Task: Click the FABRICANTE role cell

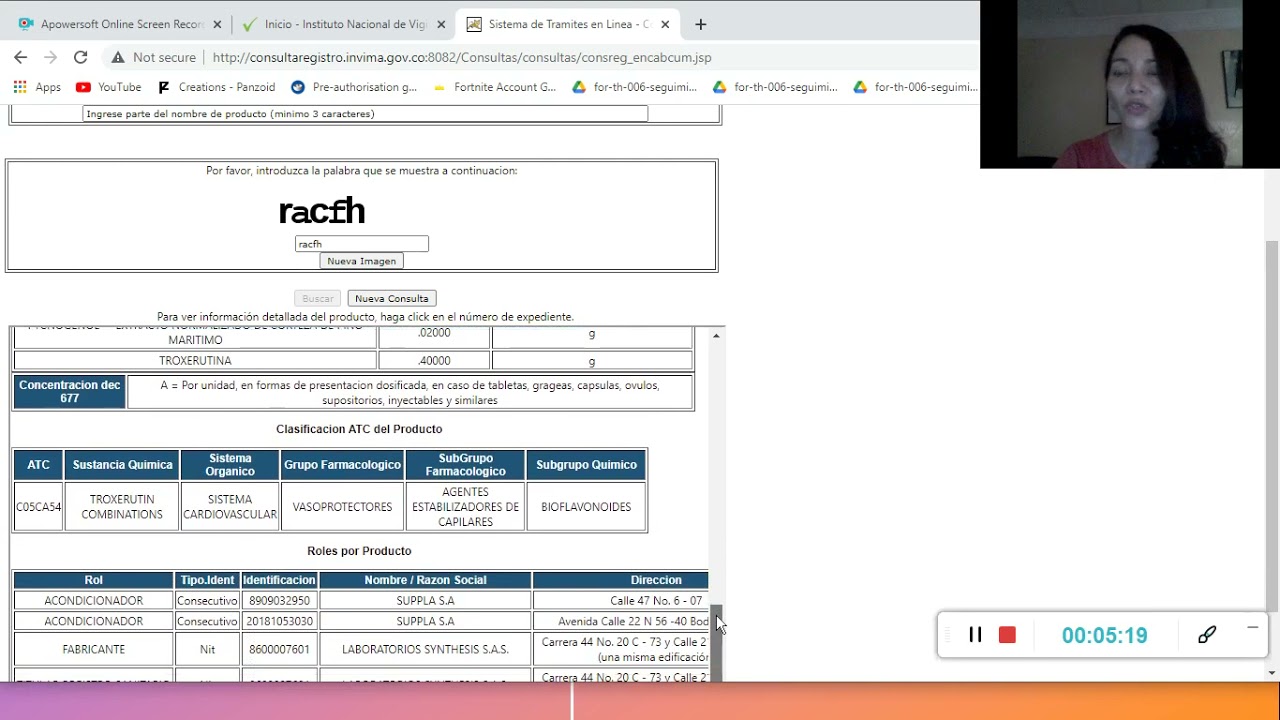Action: tap(93, 649)
